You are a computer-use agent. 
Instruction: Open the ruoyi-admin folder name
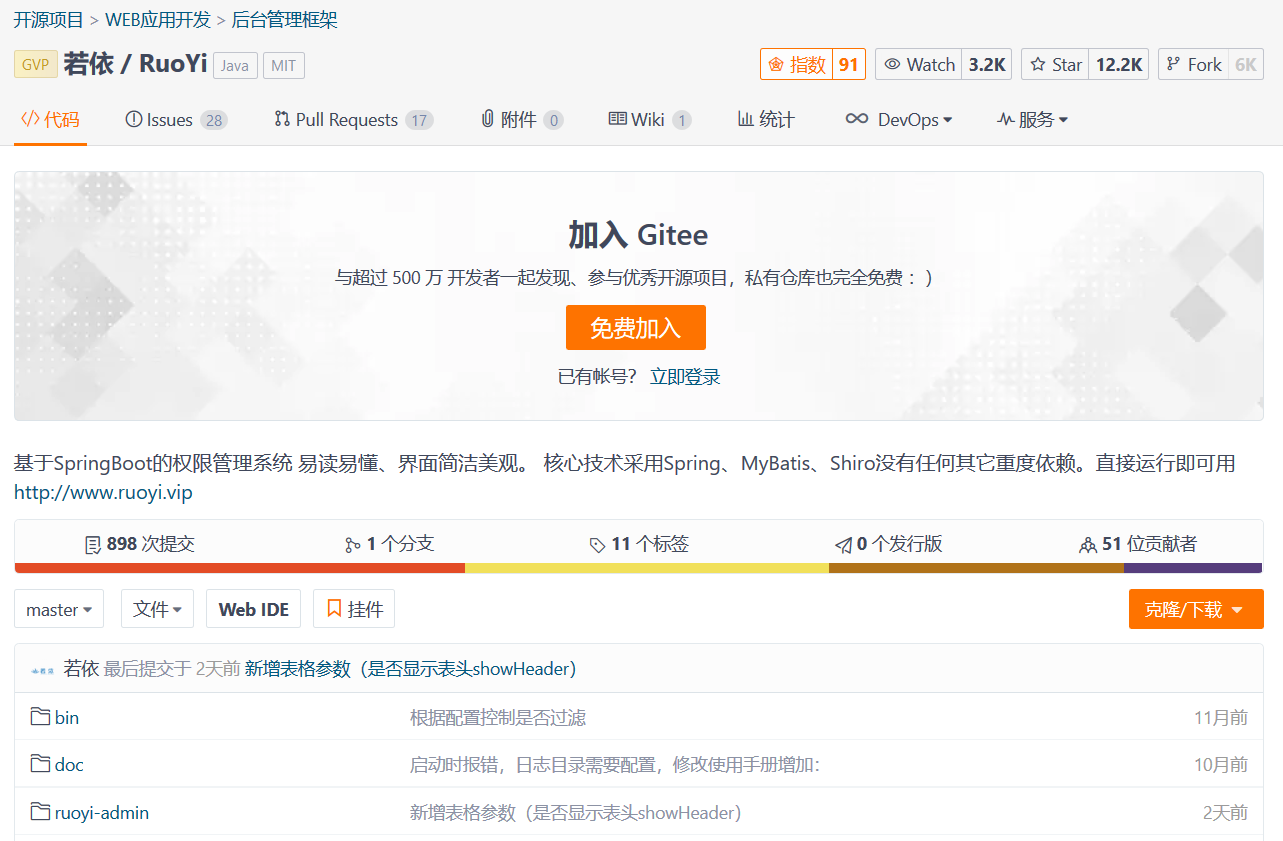pyautogui.click(x=102, y=813)
